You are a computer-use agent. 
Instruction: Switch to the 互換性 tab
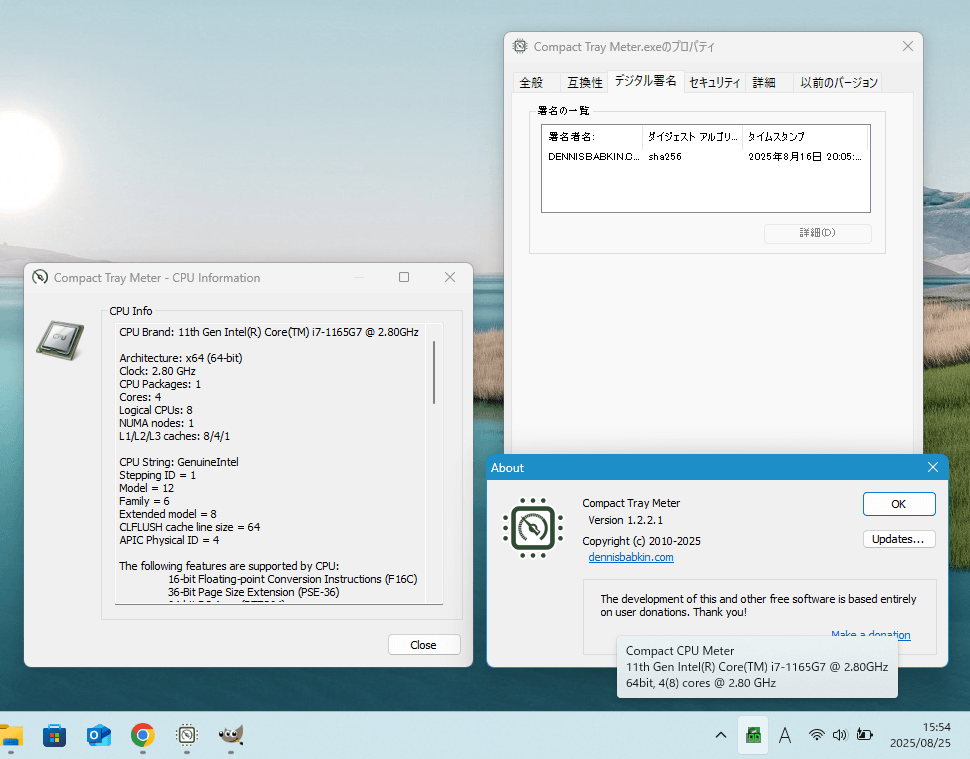[x=585, y=82]
